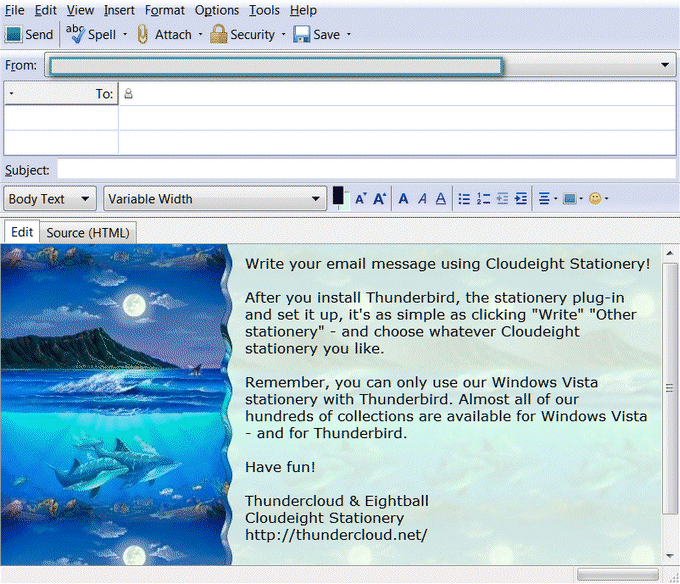Screen dimensions: 680x584
Task: Open the Body Text paragraph style dropdown
Action: (50, 199)
